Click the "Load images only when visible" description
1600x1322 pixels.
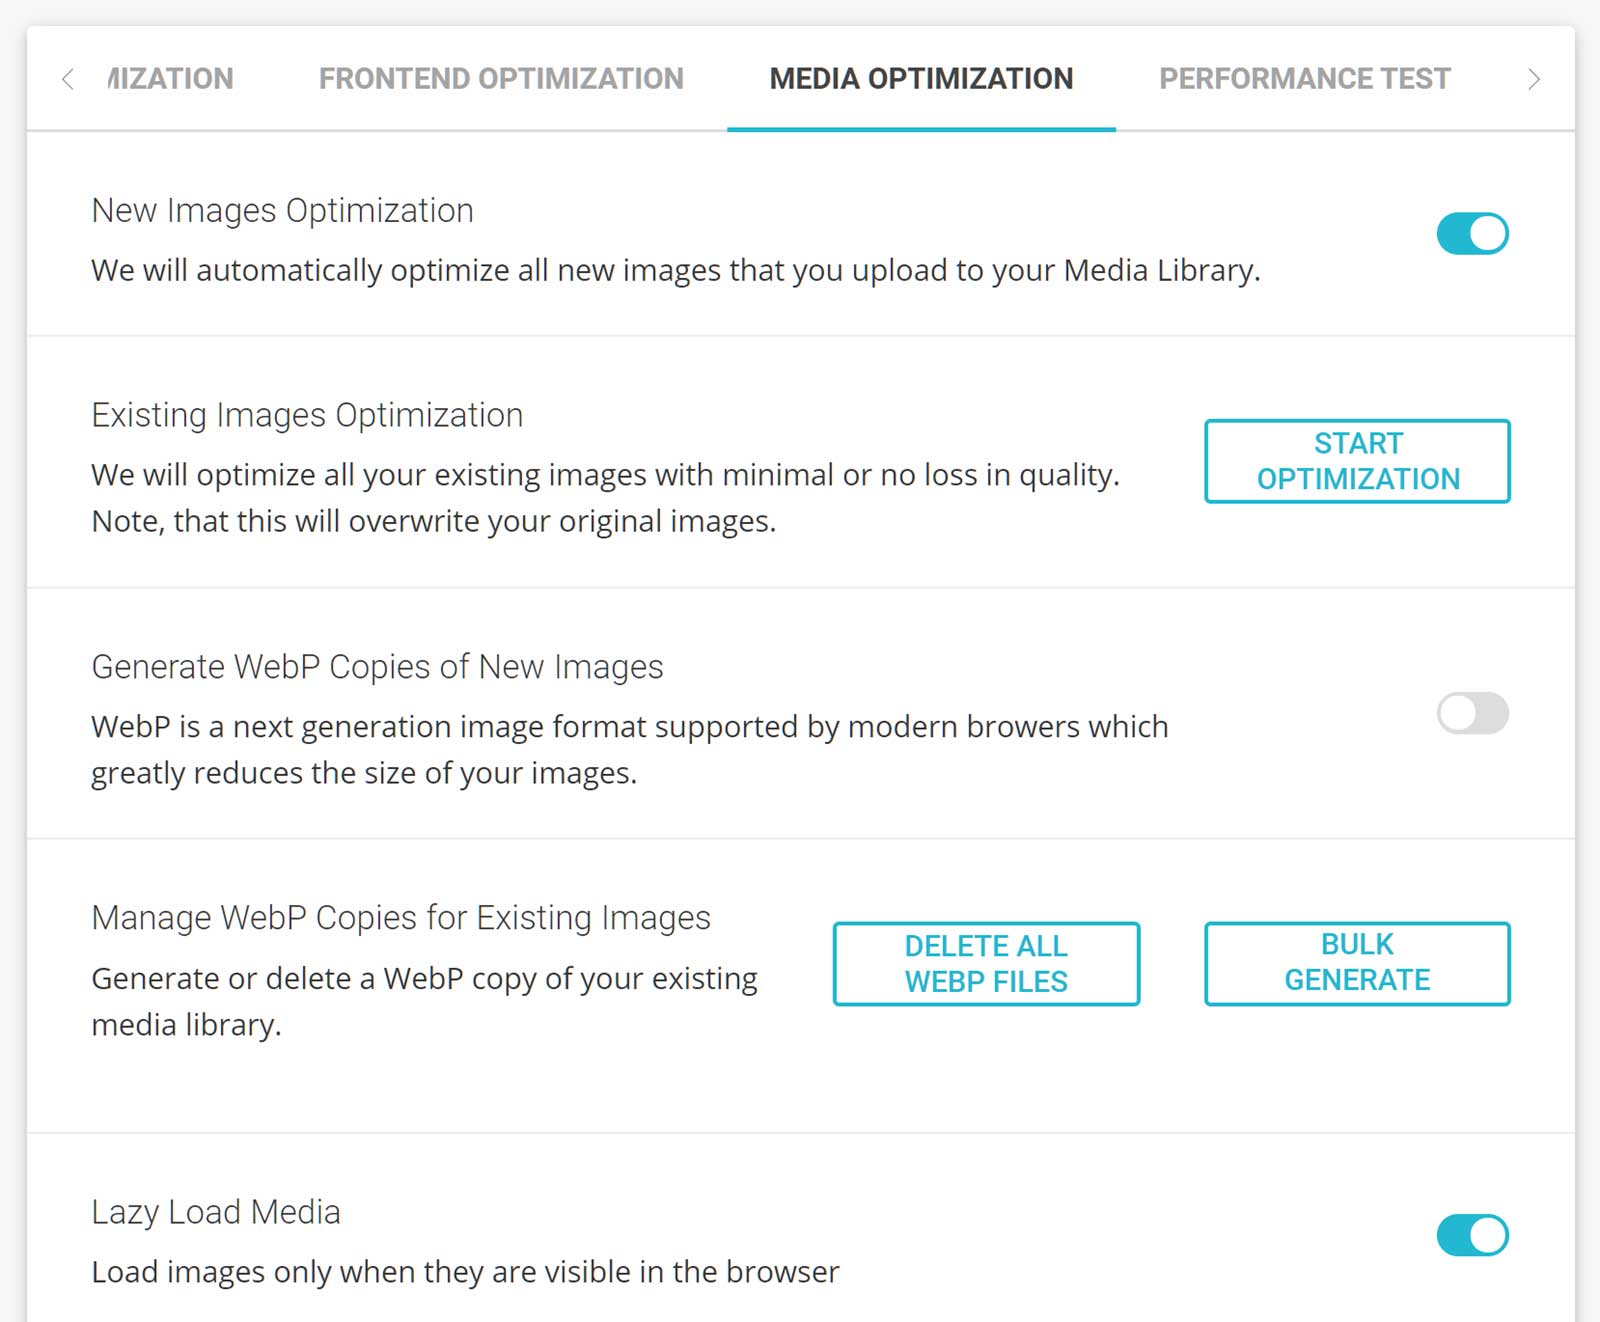point(465,1272)
